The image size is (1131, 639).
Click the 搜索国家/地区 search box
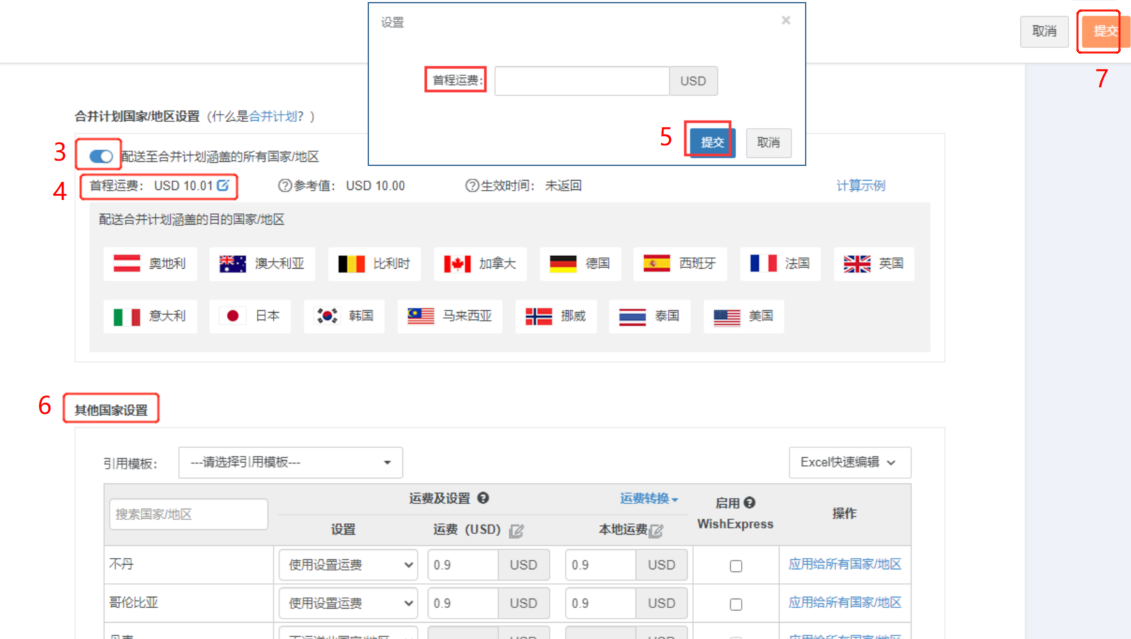188,514
